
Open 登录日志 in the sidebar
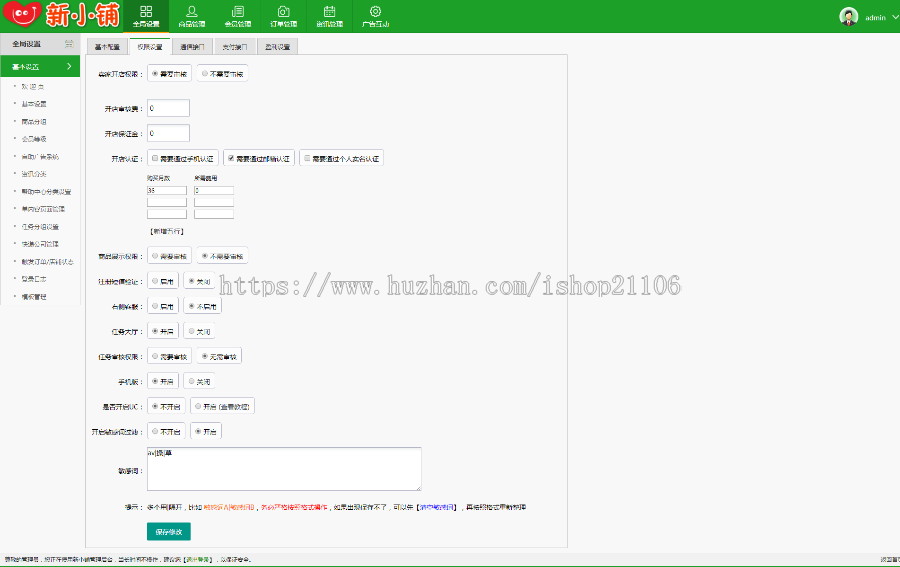point(34,279)
